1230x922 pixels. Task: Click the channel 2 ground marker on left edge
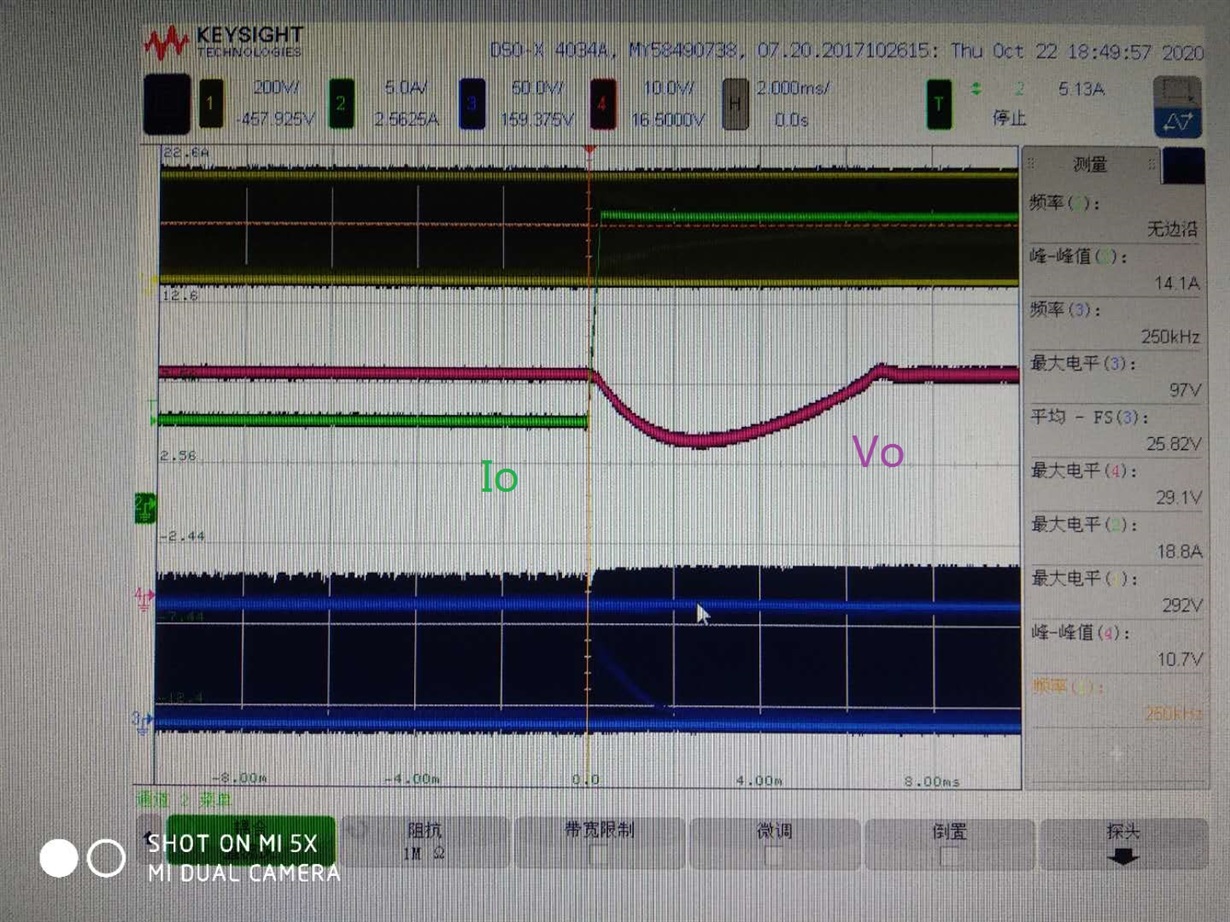tap(144, 510)
